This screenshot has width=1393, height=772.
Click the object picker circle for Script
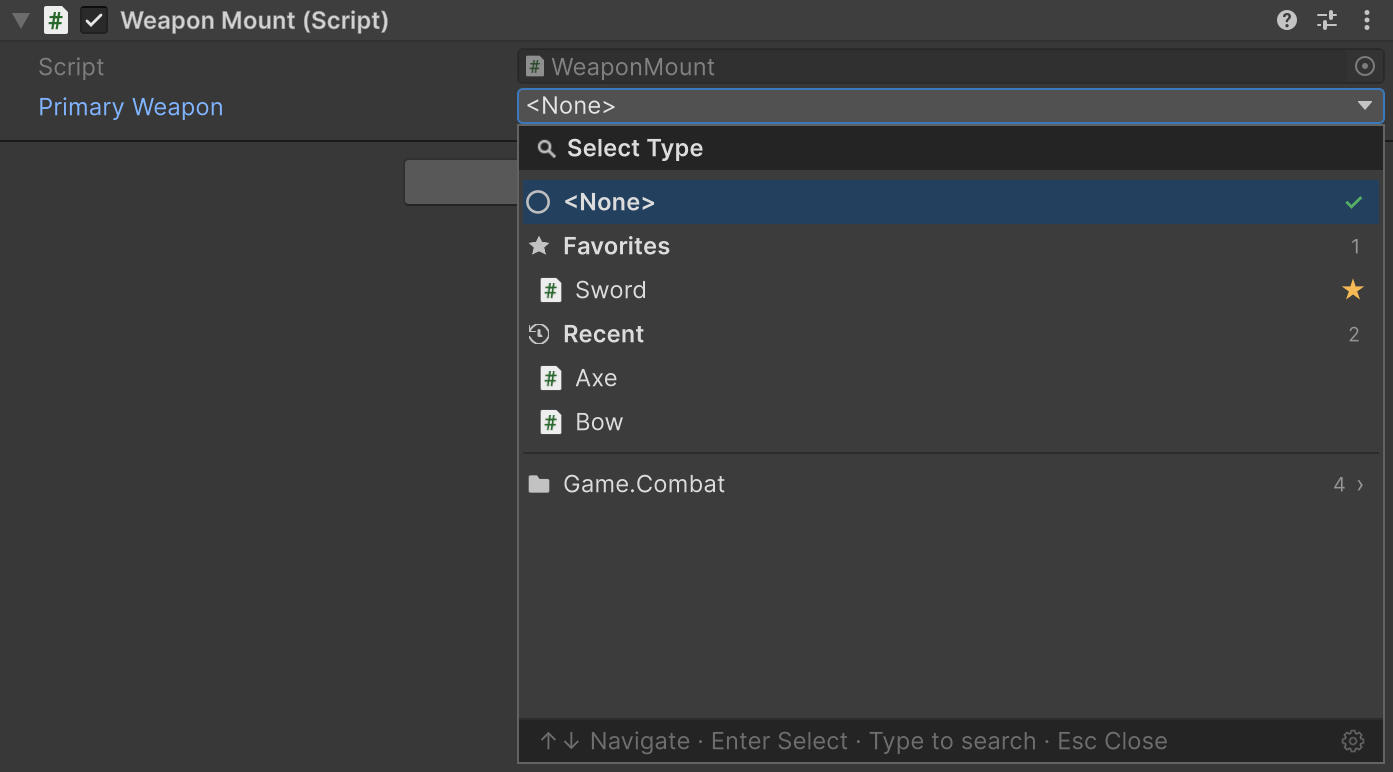(1364, 67)
